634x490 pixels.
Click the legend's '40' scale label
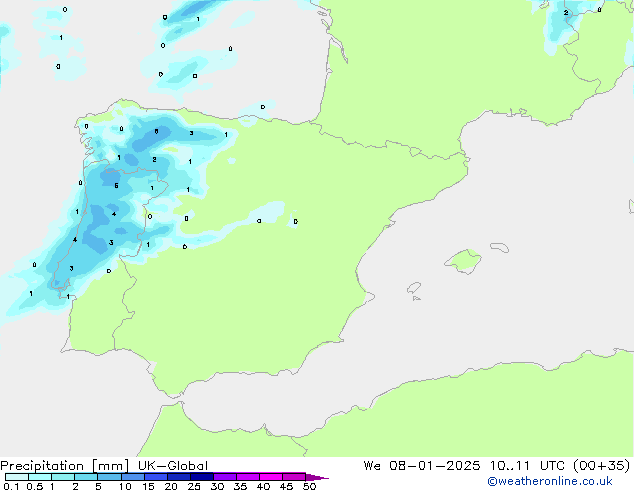[x=263, y=486]
